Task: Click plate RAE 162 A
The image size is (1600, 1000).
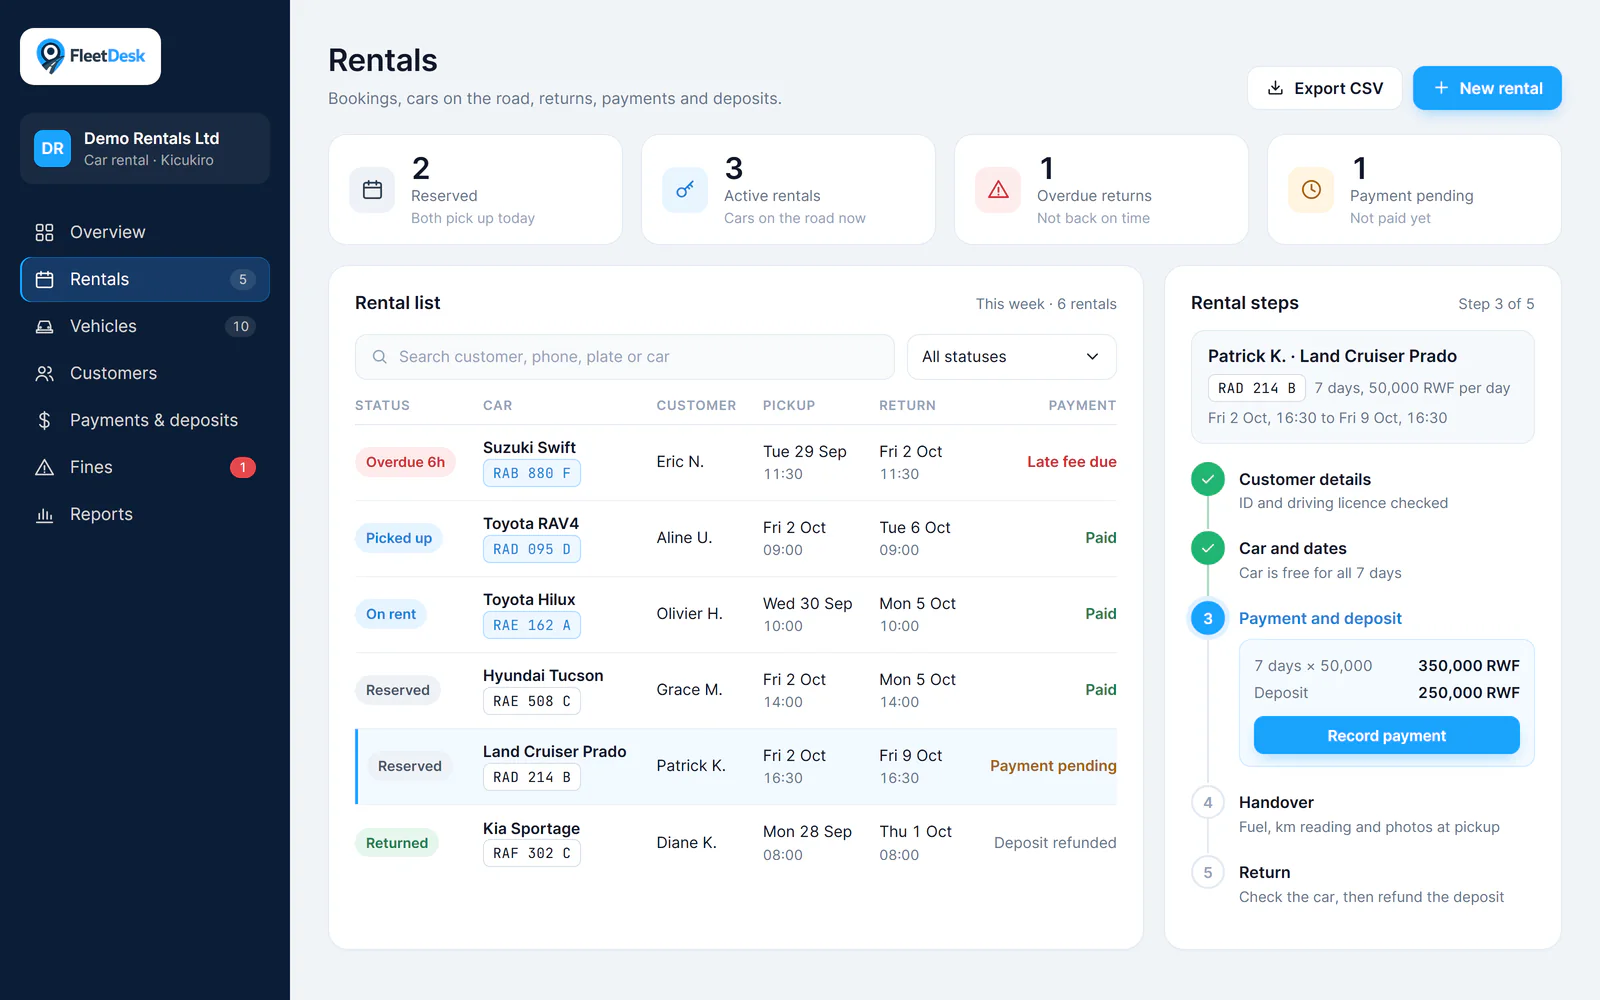Action: point(532,625)
